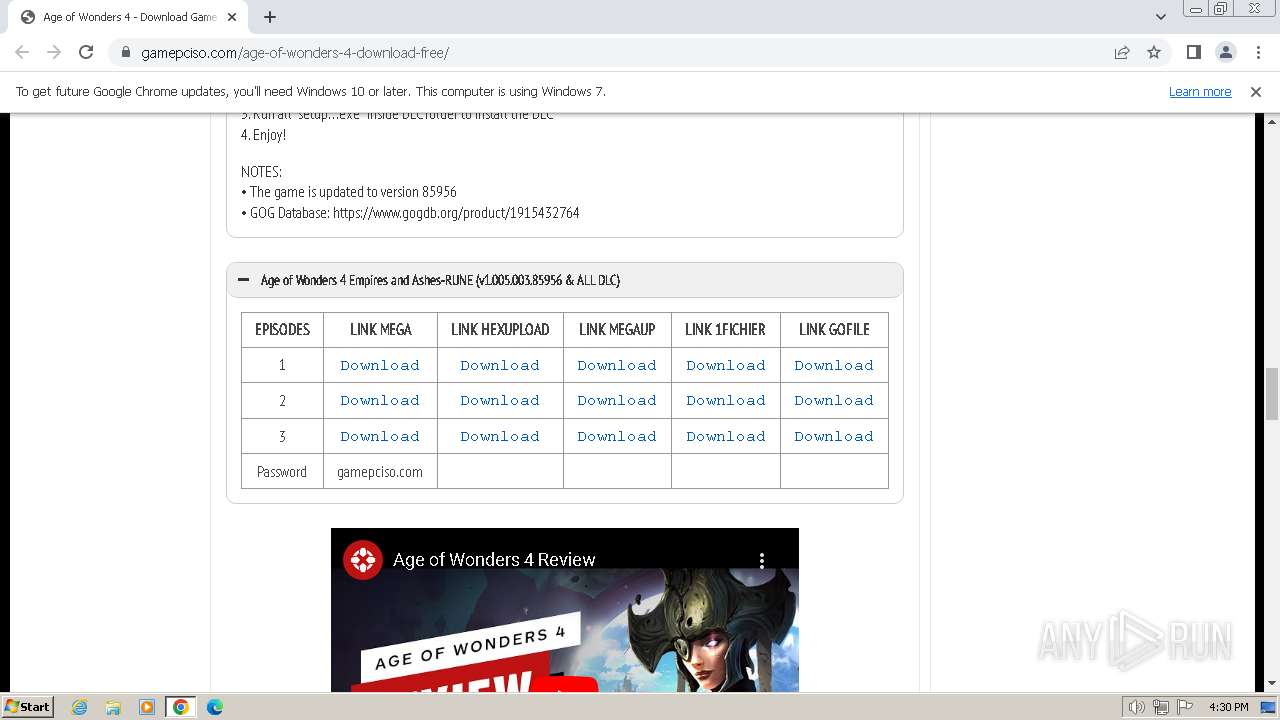Download episode 3 from HEXUPLOAD
1280x720 pixels.
pyautogui.click(x=500, y=436)
